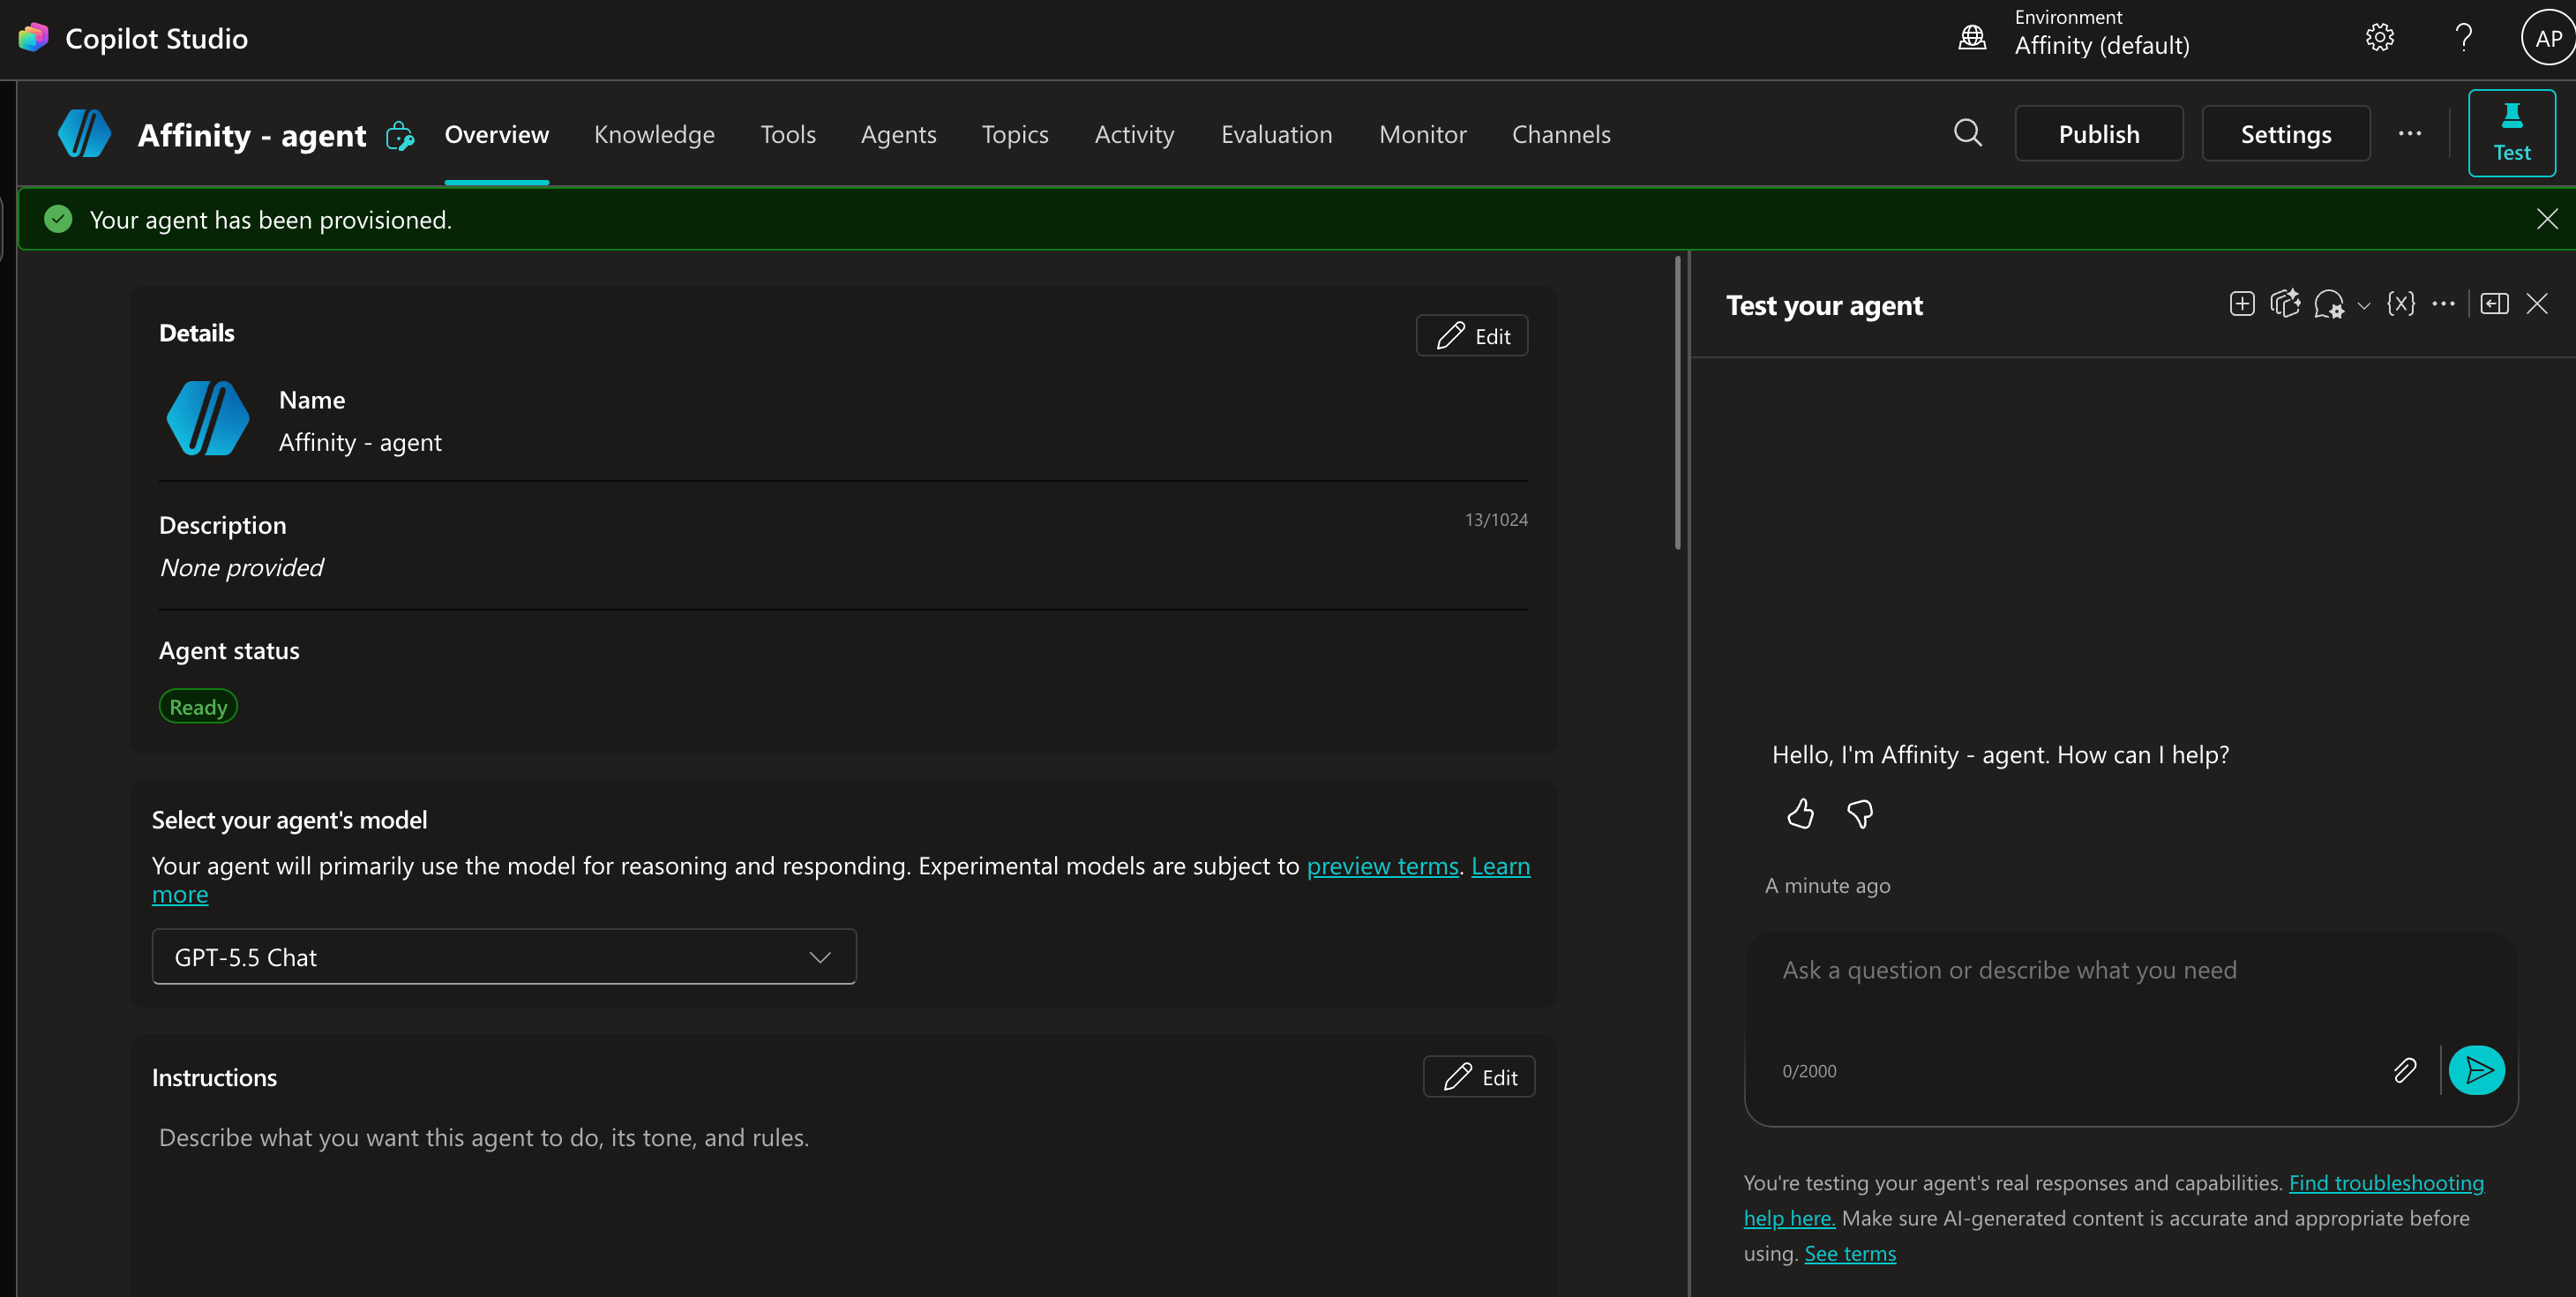Open the settings gear in the top bar
2576x1297 pixels.
coord(2379,38)
